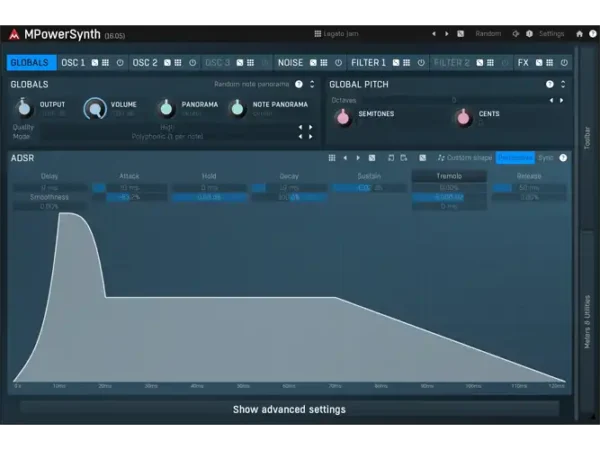600x450 pixels.
Task: Toggle OSC 3 power button
Action: [265, 63]
